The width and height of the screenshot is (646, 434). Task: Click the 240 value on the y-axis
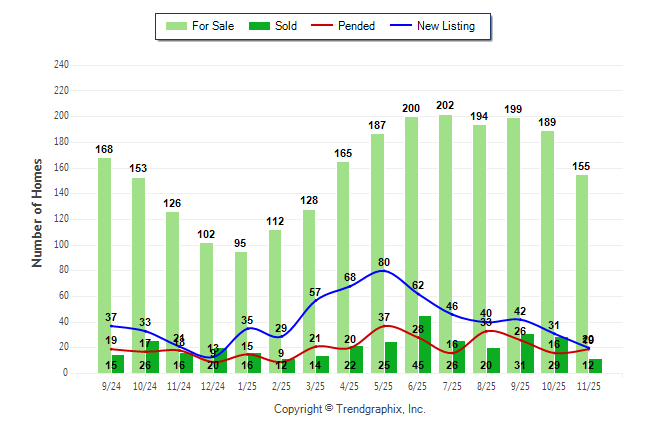pyautogui.click(x=62, y=65)
